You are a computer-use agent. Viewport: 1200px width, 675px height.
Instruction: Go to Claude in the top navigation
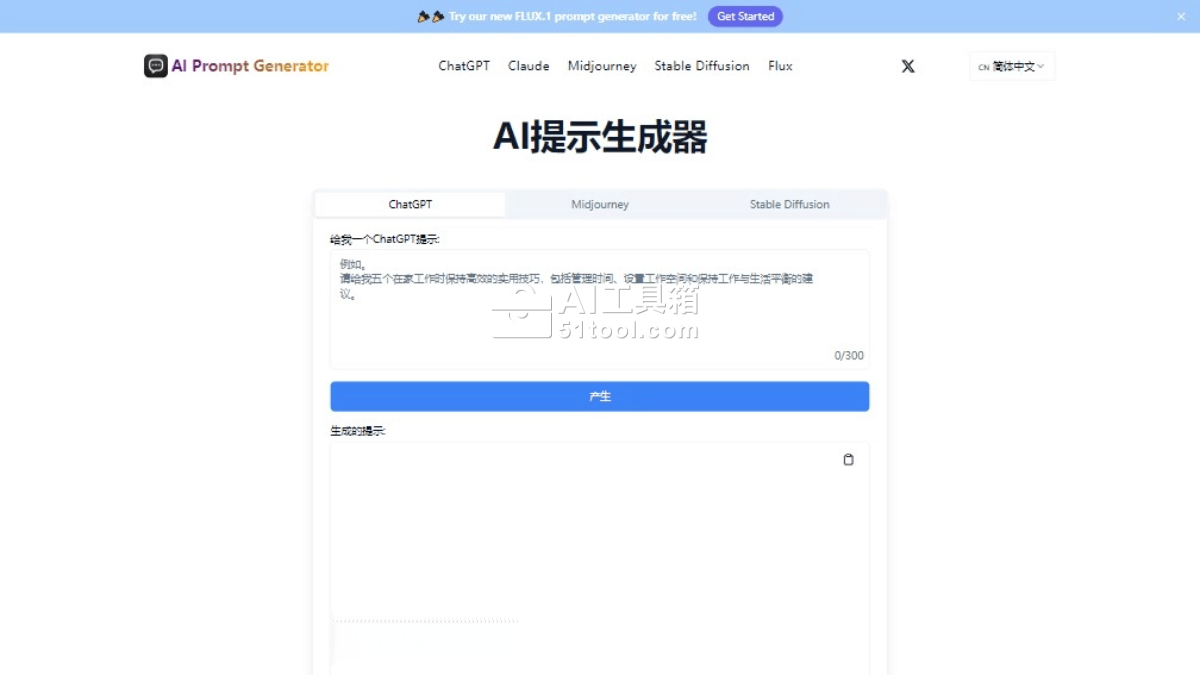pyautogui.click(x=528, y=66)
